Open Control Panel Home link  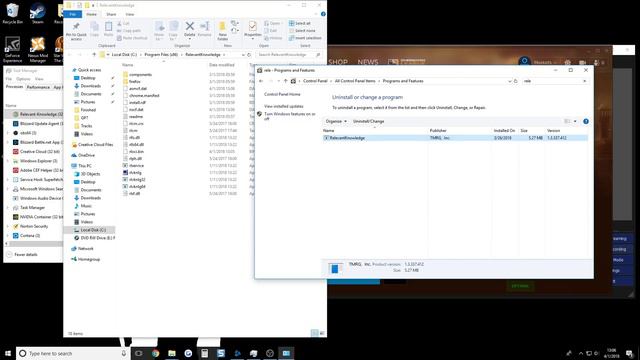282,94
